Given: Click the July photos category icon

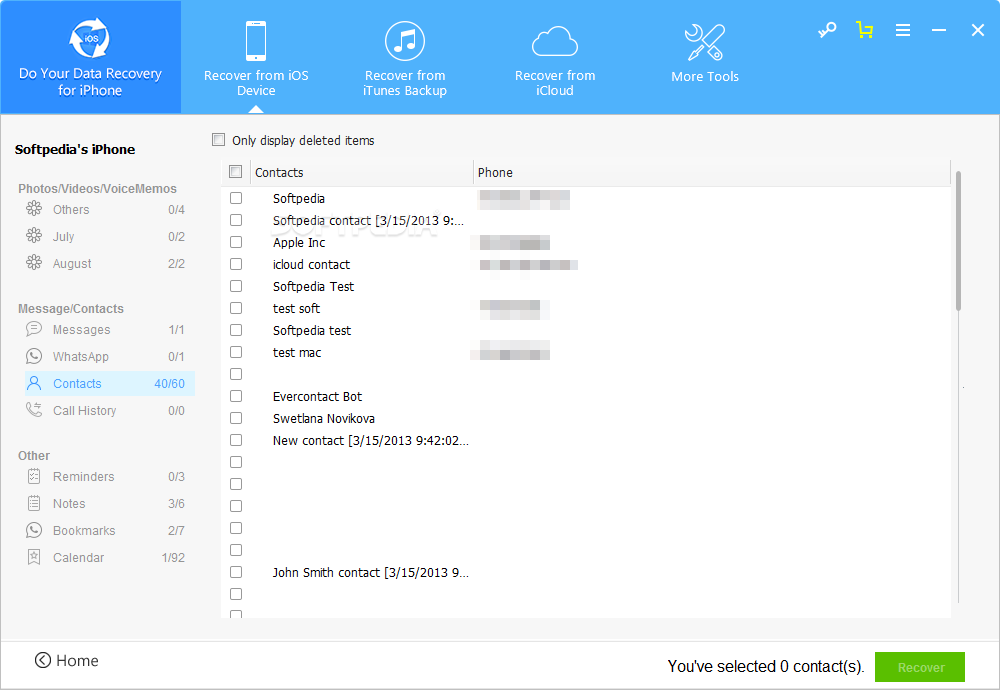Looking at the screenshot, I should (x=34, y=235).
